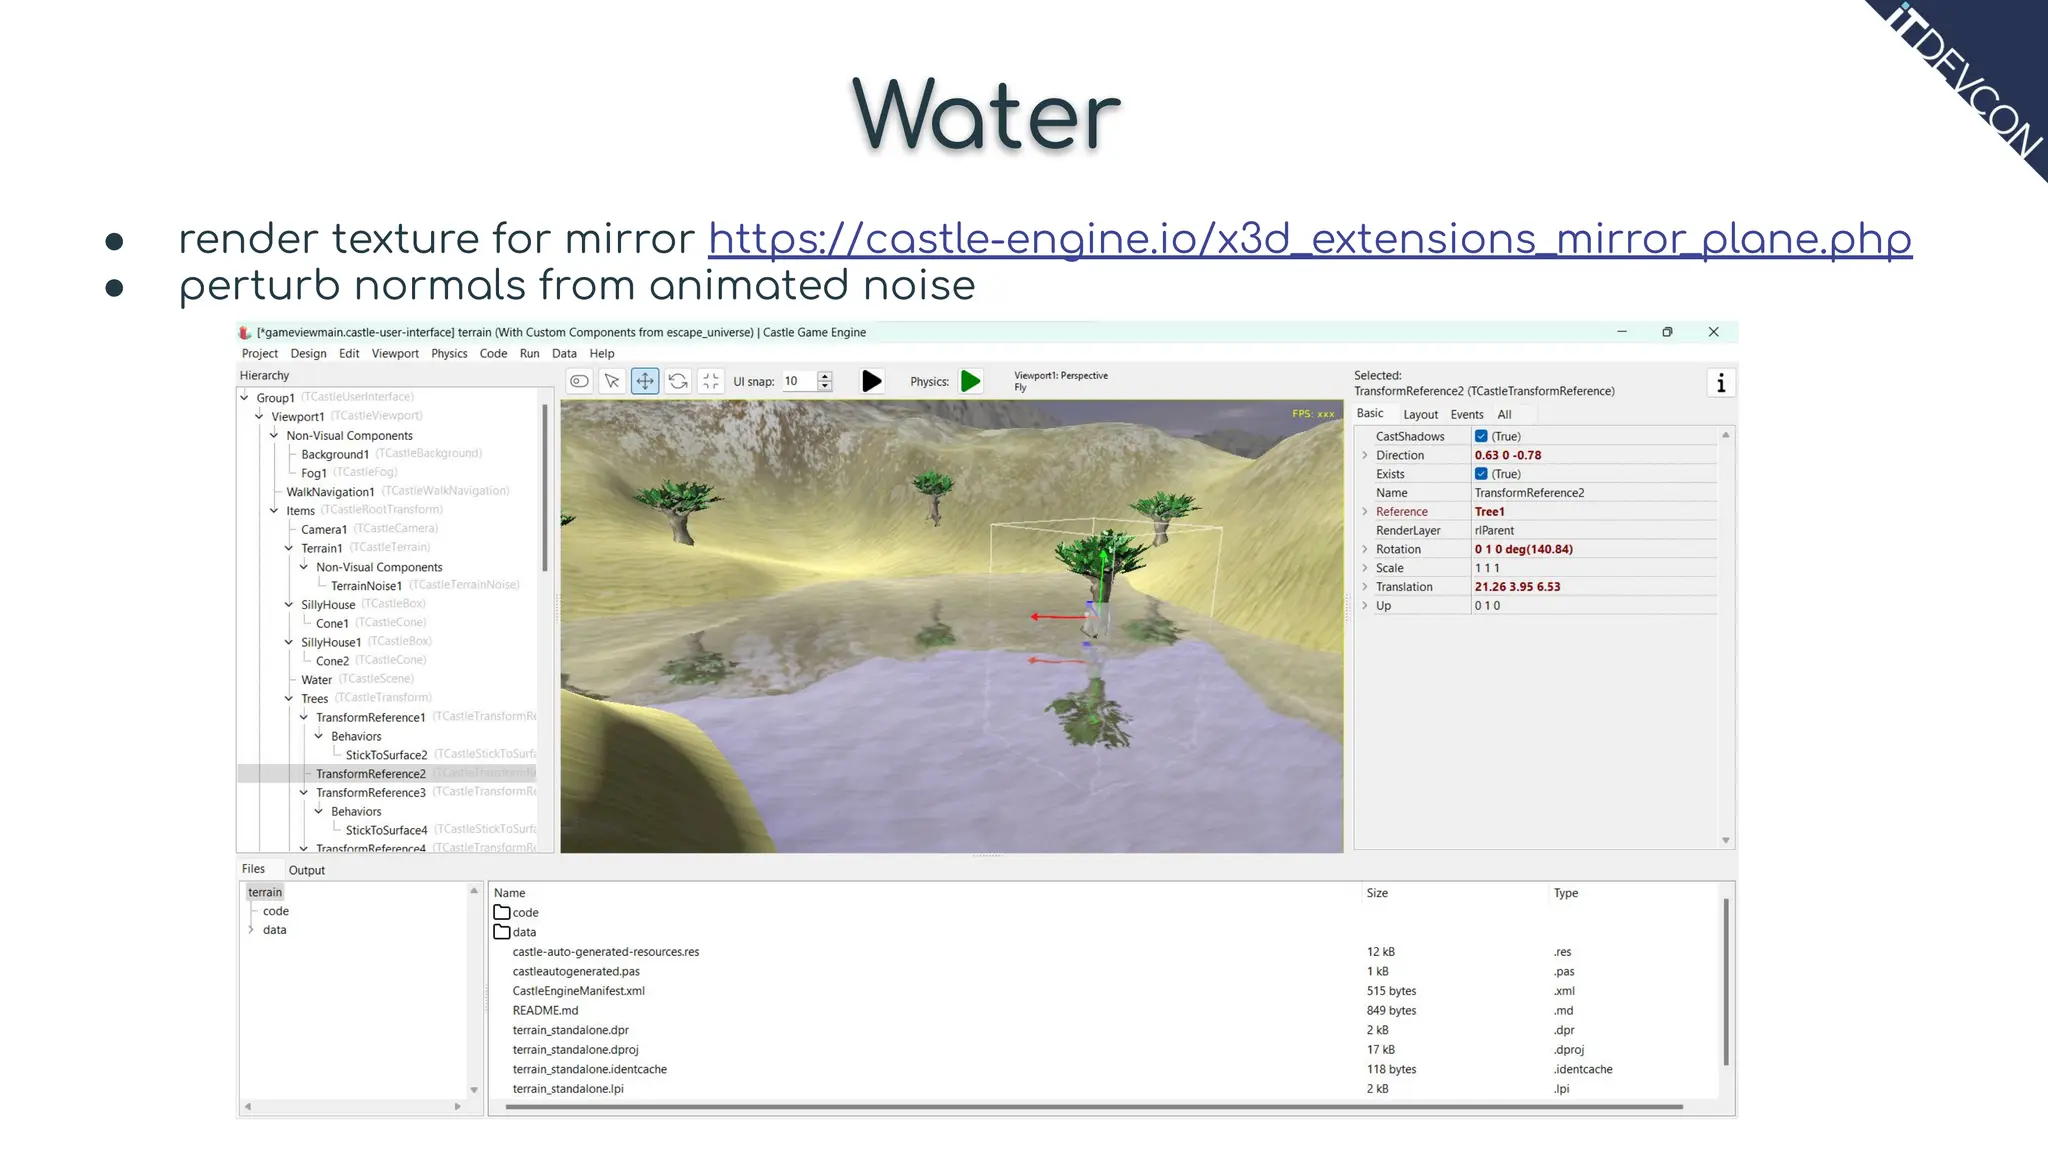Expand the Rotation property

tap(1365, 549)
